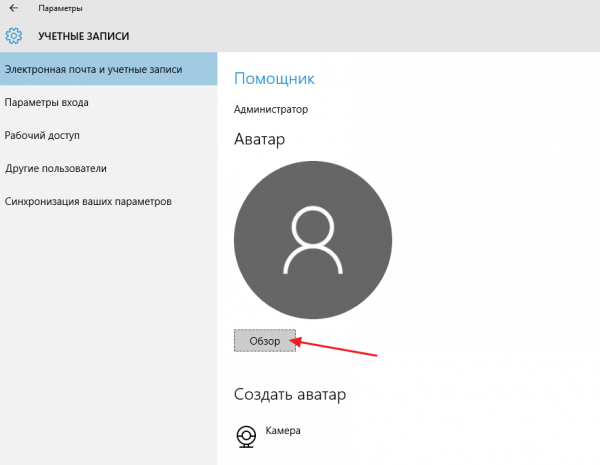Click the Администратор account type text
This screenshot has width=600, height=465.
[271, 109]
